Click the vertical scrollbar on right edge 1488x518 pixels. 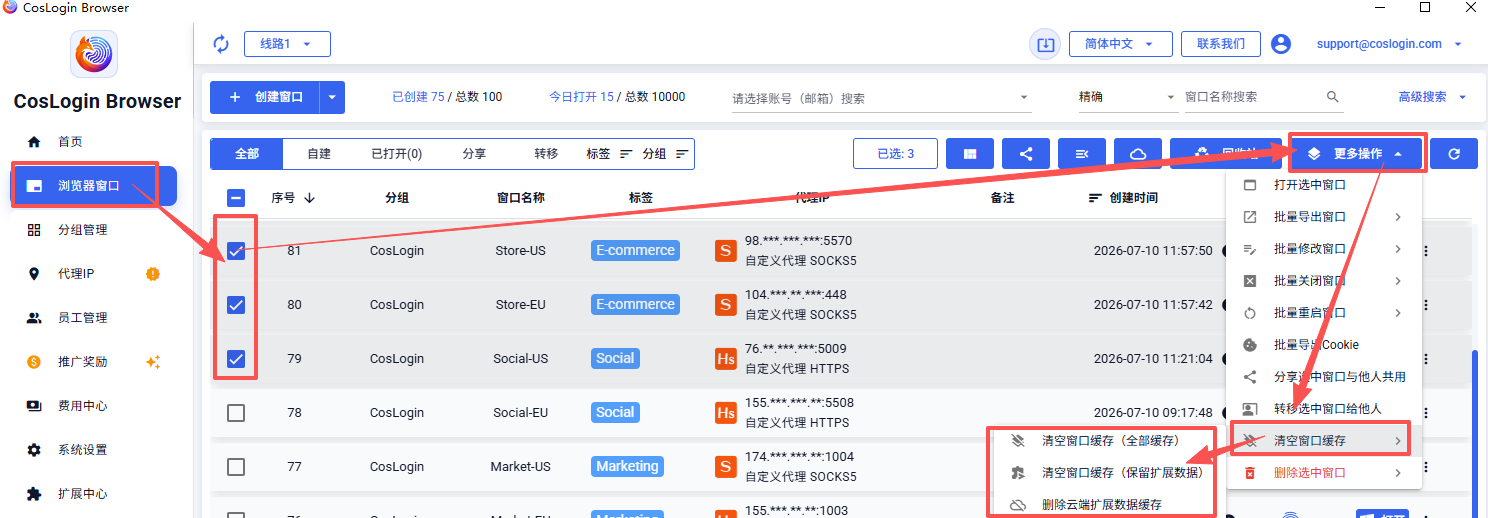[x=1474, y=434]
